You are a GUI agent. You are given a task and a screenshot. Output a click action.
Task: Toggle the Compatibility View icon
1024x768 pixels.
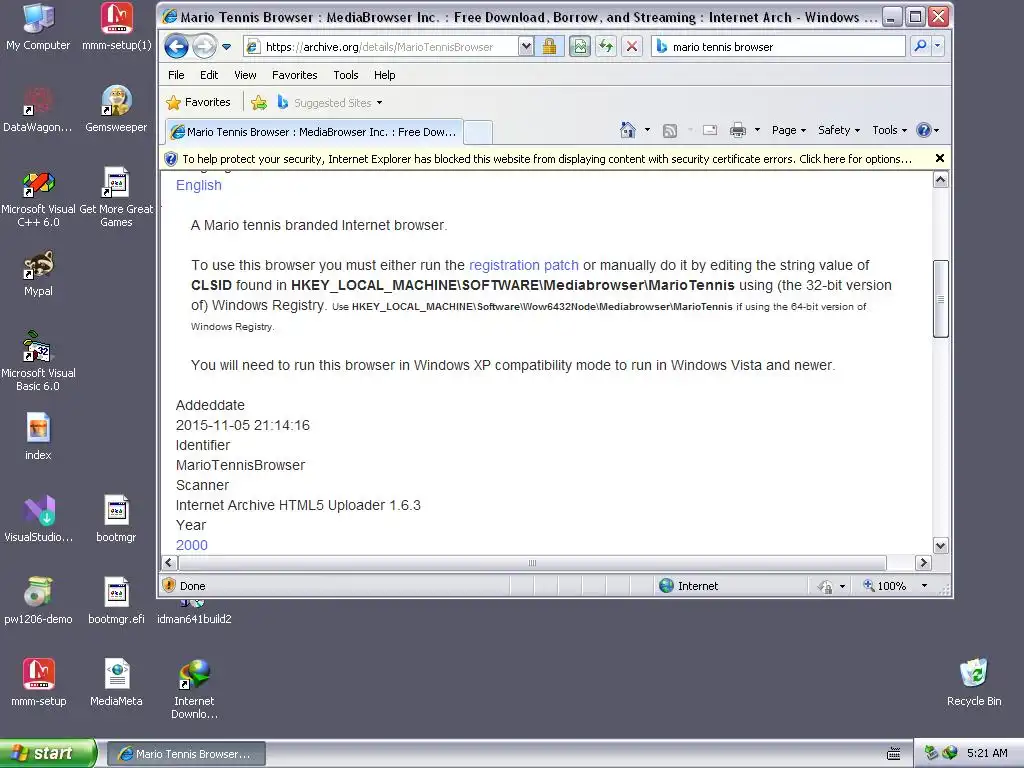click(579, 46)
